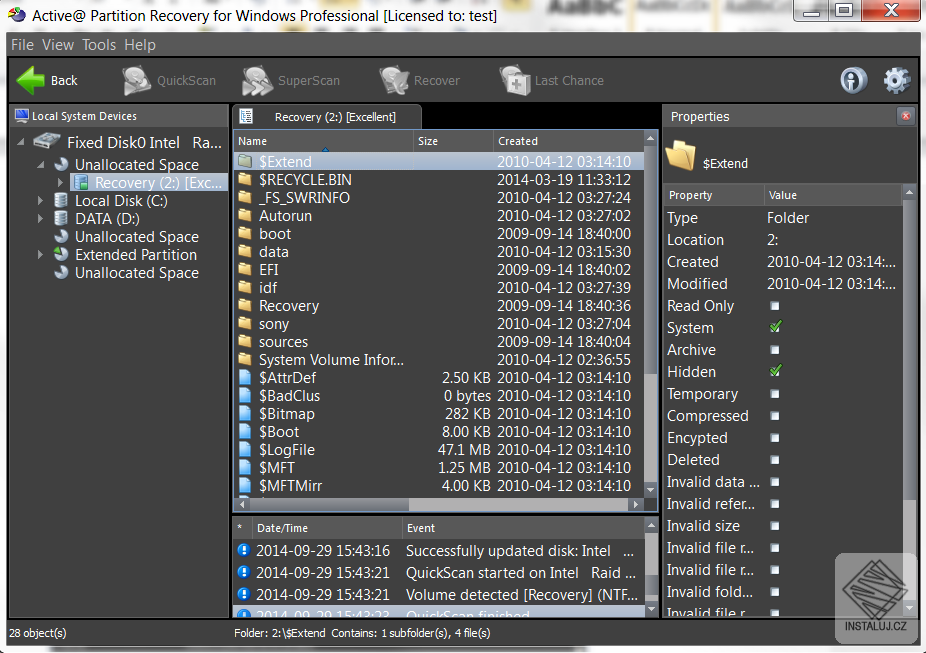This screenshot has width=926, height=653.
Task: Click the $AttrDef file icon
Action: coord(244,378)
